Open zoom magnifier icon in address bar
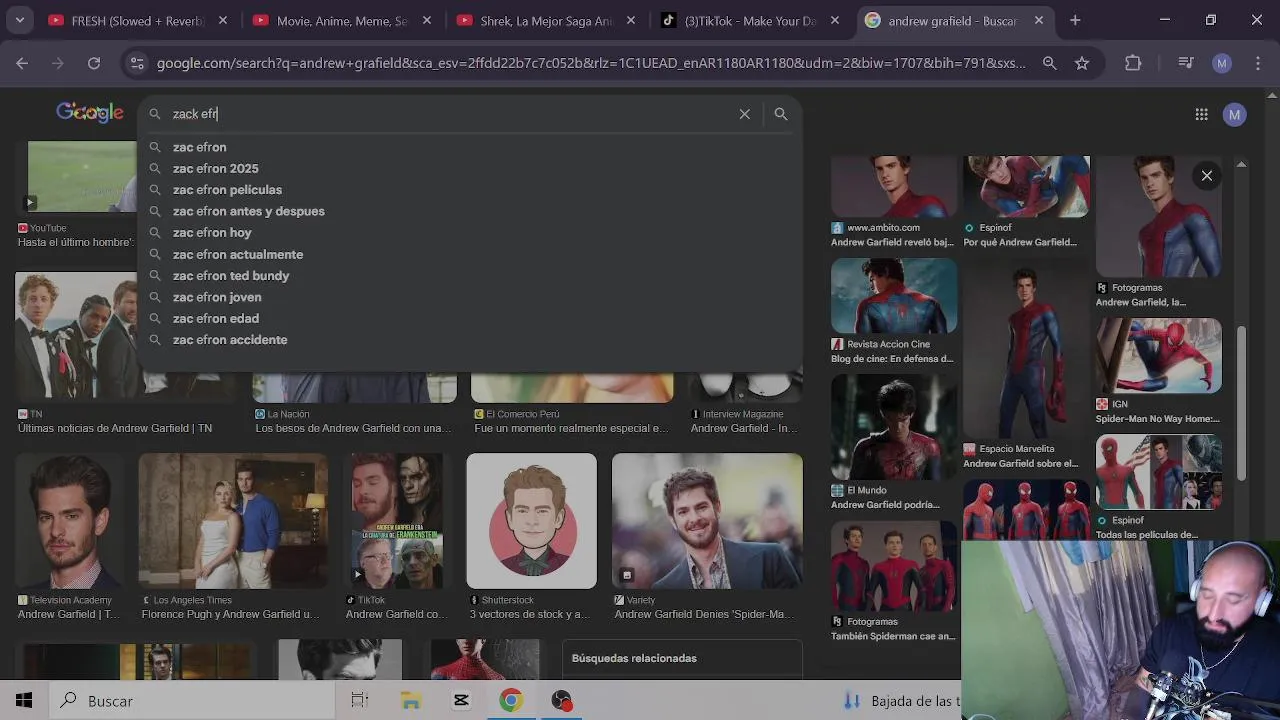1280x720 pixels. (1049, 63)
